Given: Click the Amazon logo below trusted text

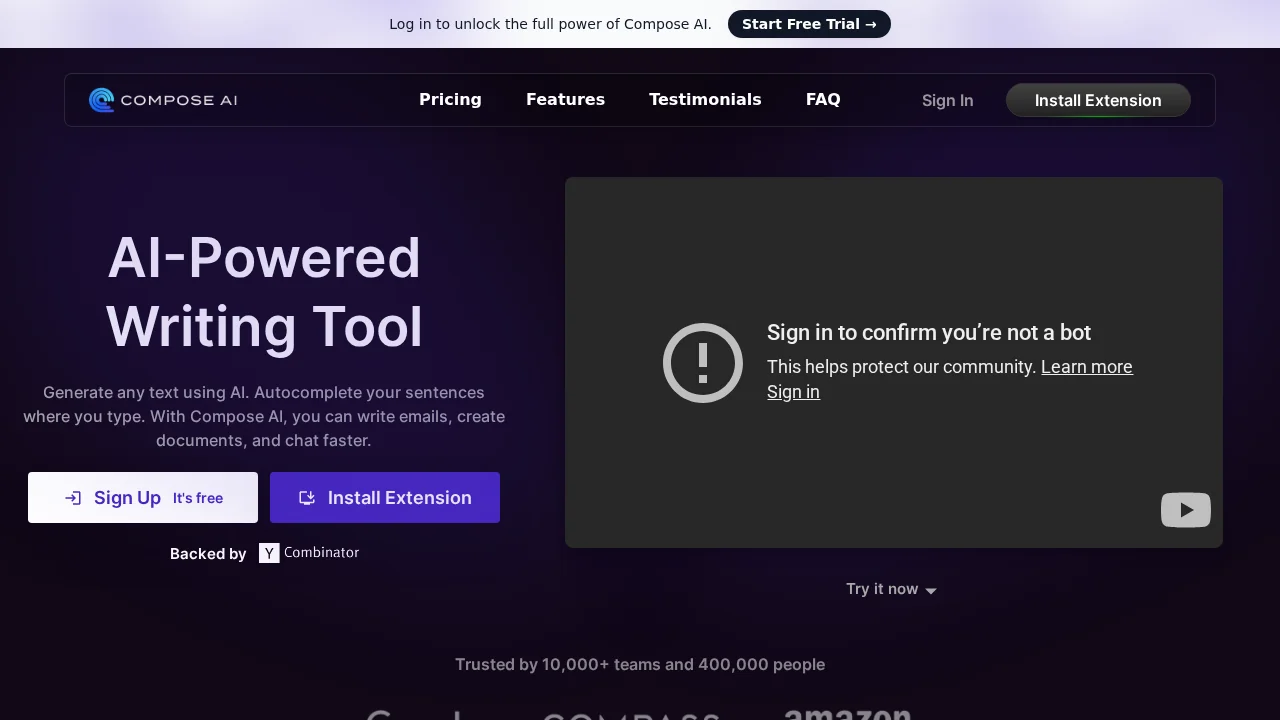Looking at the screenshot, I should (x=847, y=713).
